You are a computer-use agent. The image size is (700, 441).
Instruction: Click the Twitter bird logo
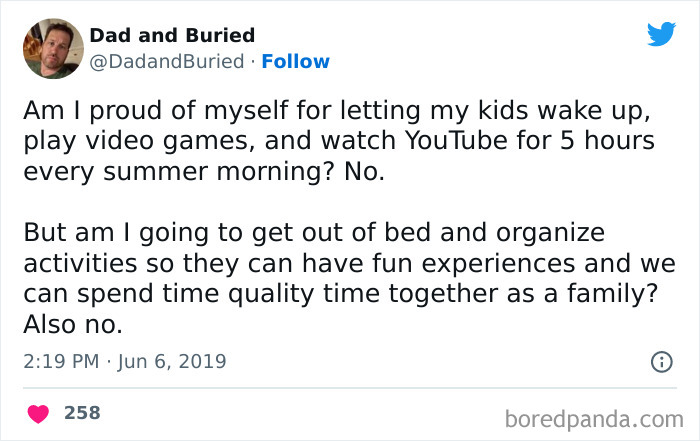pyautogui.click(x=661, y=34)
